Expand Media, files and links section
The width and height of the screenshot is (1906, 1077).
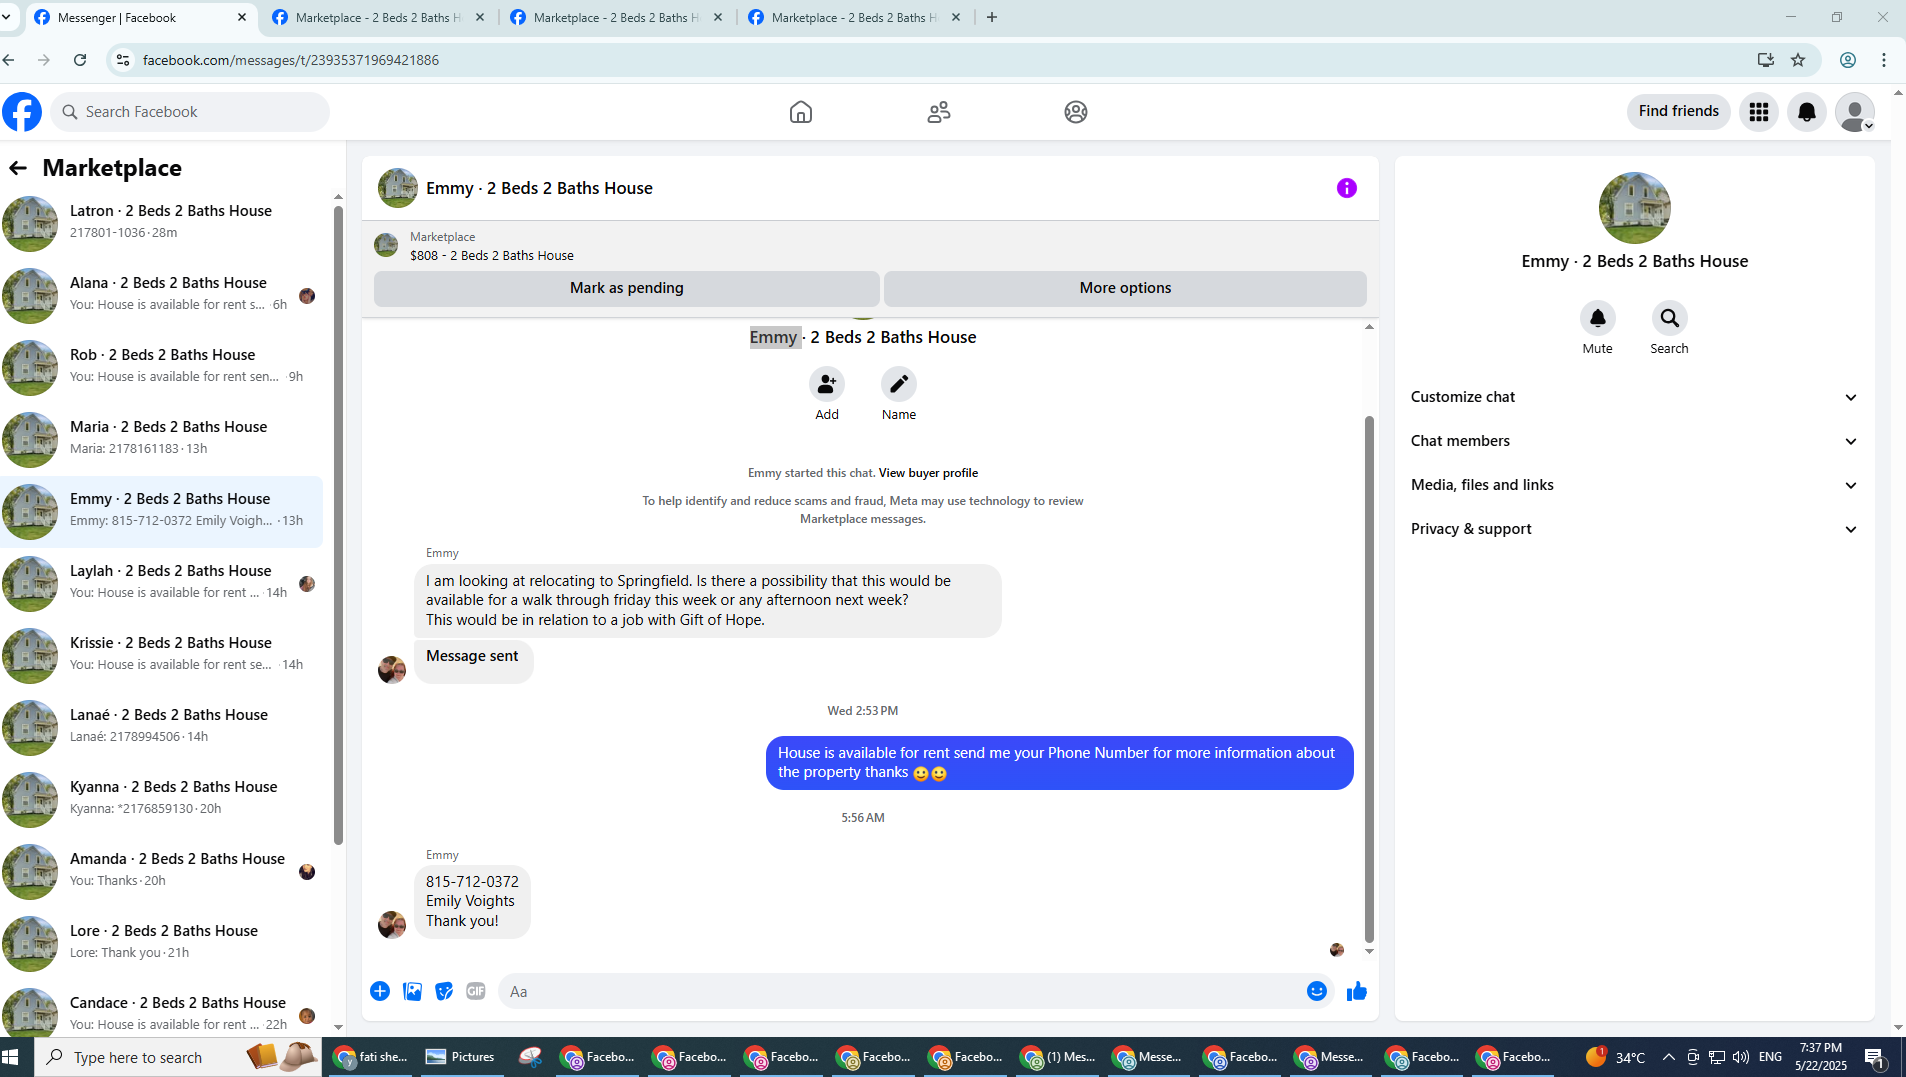1634,485
